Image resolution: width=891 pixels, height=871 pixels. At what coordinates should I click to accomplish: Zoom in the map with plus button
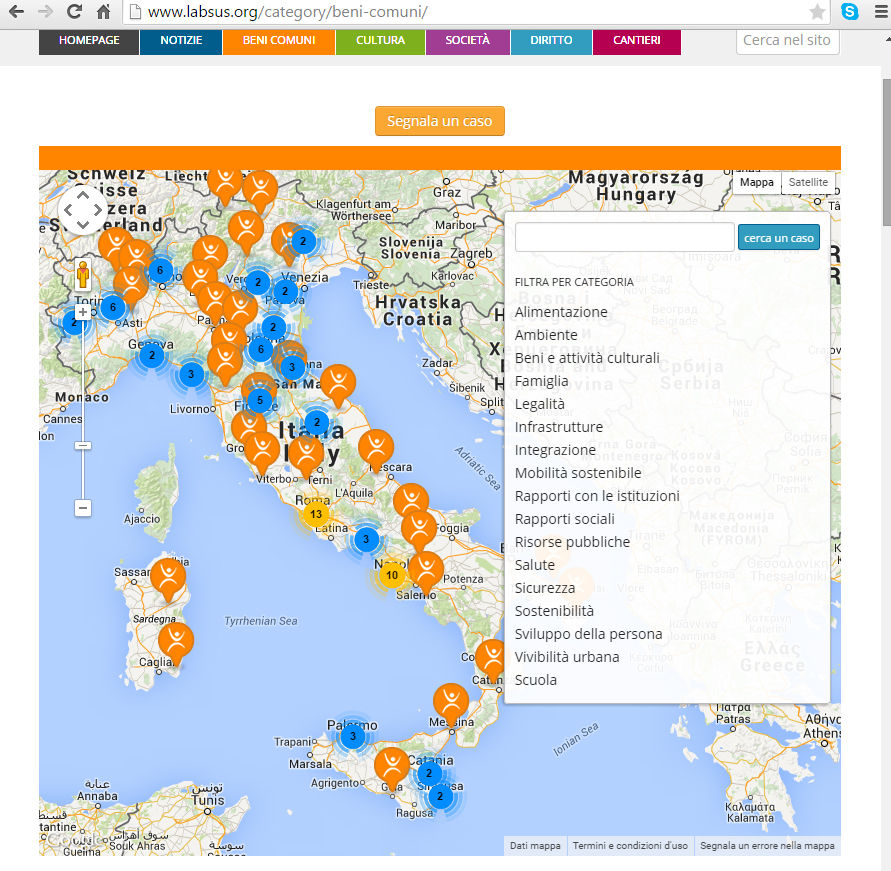pos(83,312)
